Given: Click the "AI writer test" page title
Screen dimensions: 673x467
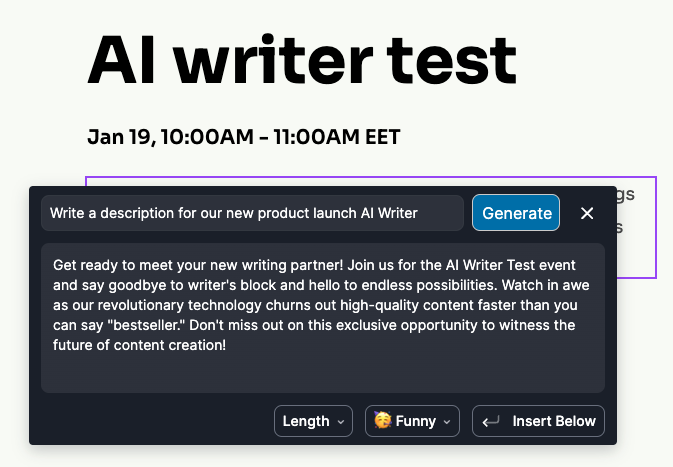Looking at the screenshot, I should coord(302,60).
